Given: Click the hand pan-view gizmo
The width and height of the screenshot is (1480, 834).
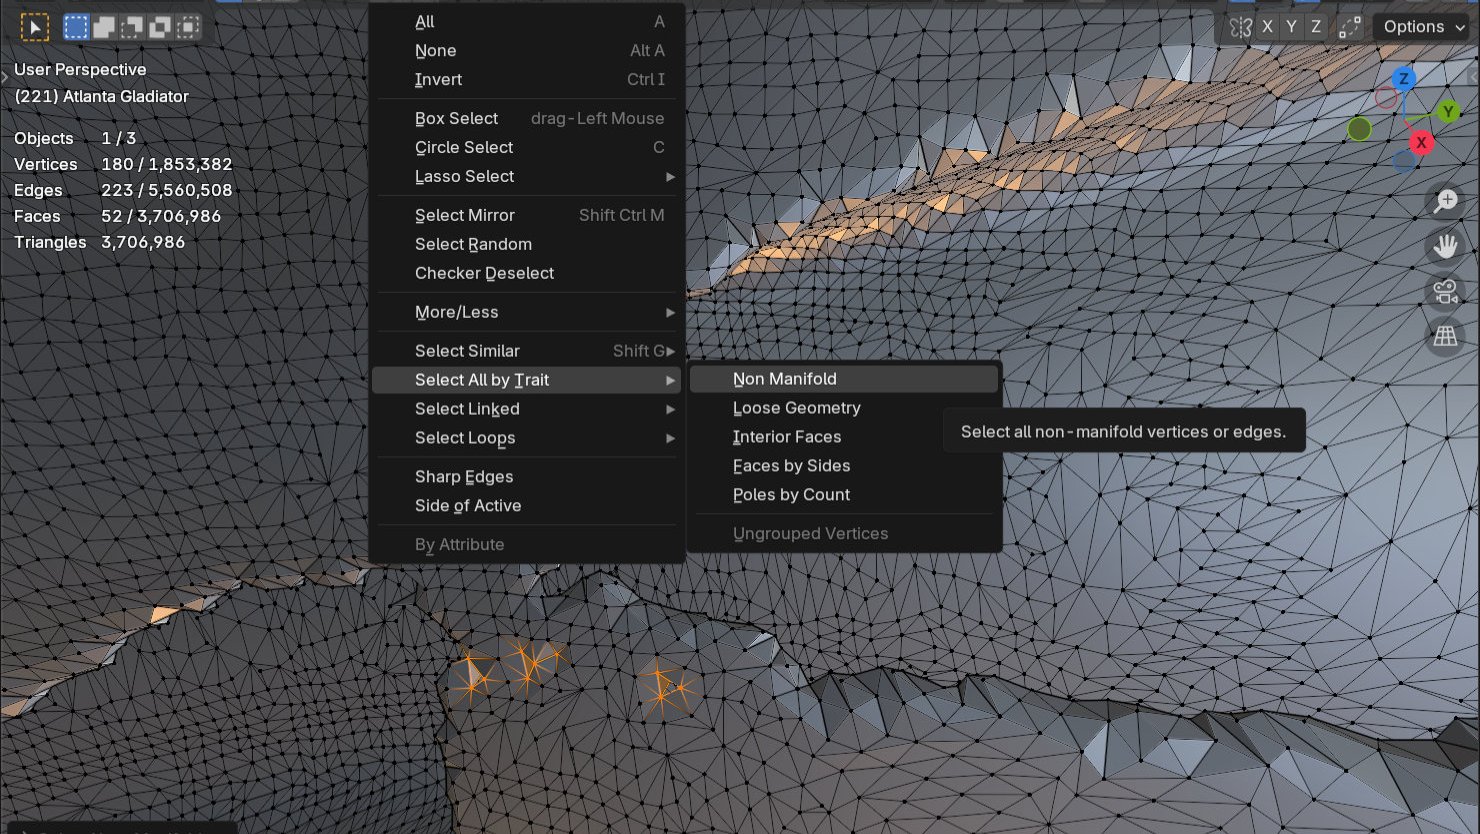Looking at the screenshot, I should 1445,245.
